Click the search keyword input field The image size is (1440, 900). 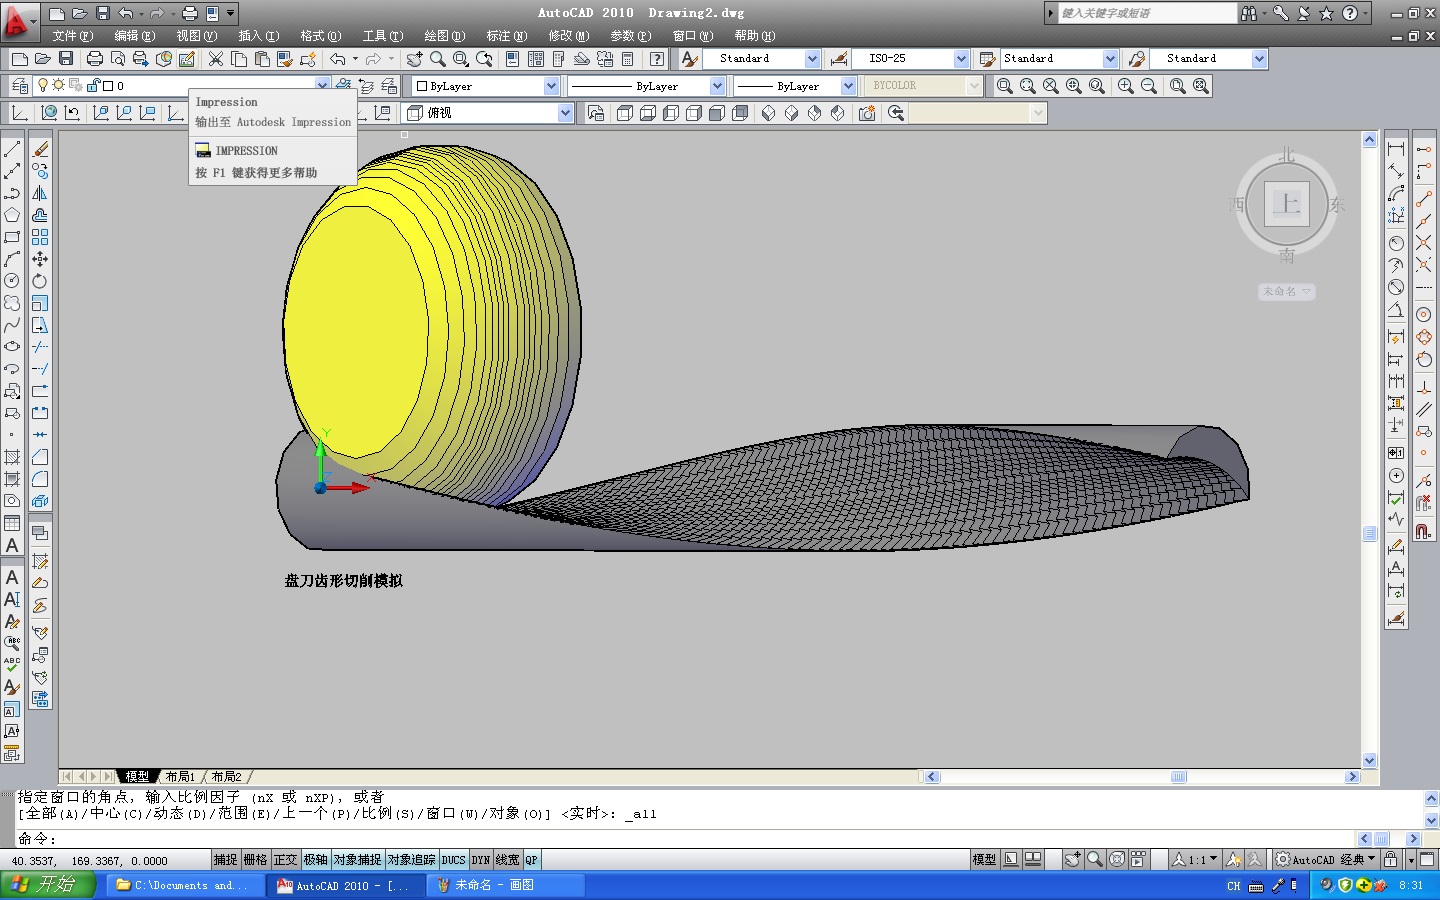pos(1147,13)
